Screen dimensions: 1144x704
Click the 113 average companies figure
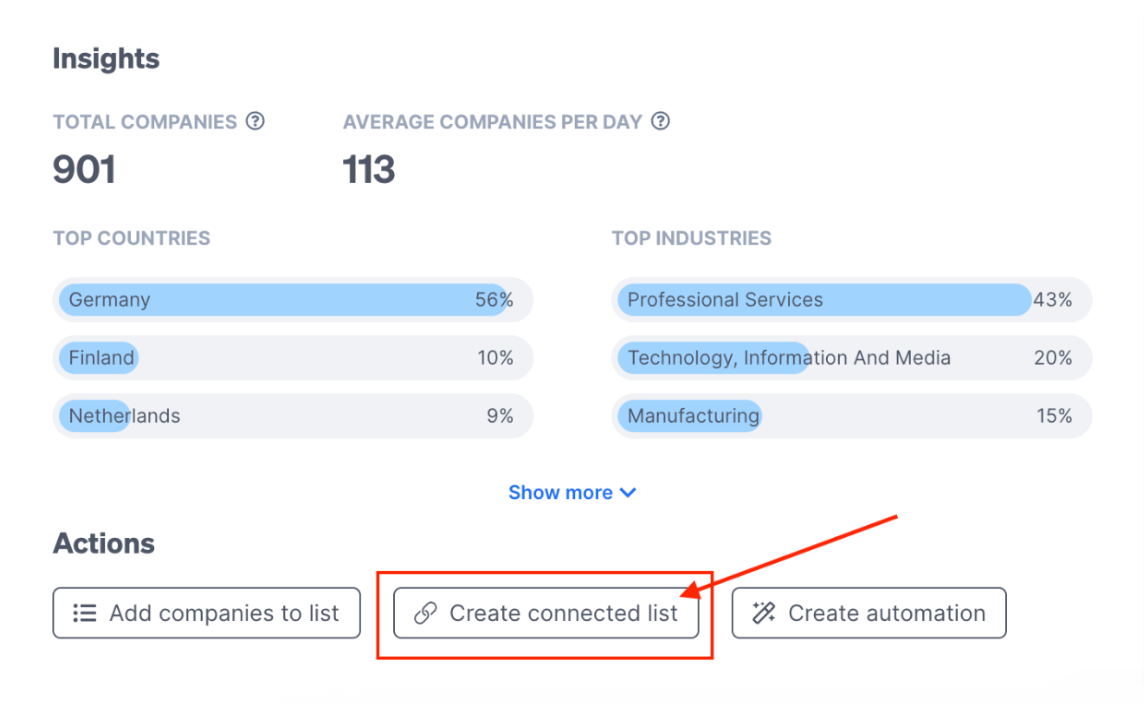[368, 169]
